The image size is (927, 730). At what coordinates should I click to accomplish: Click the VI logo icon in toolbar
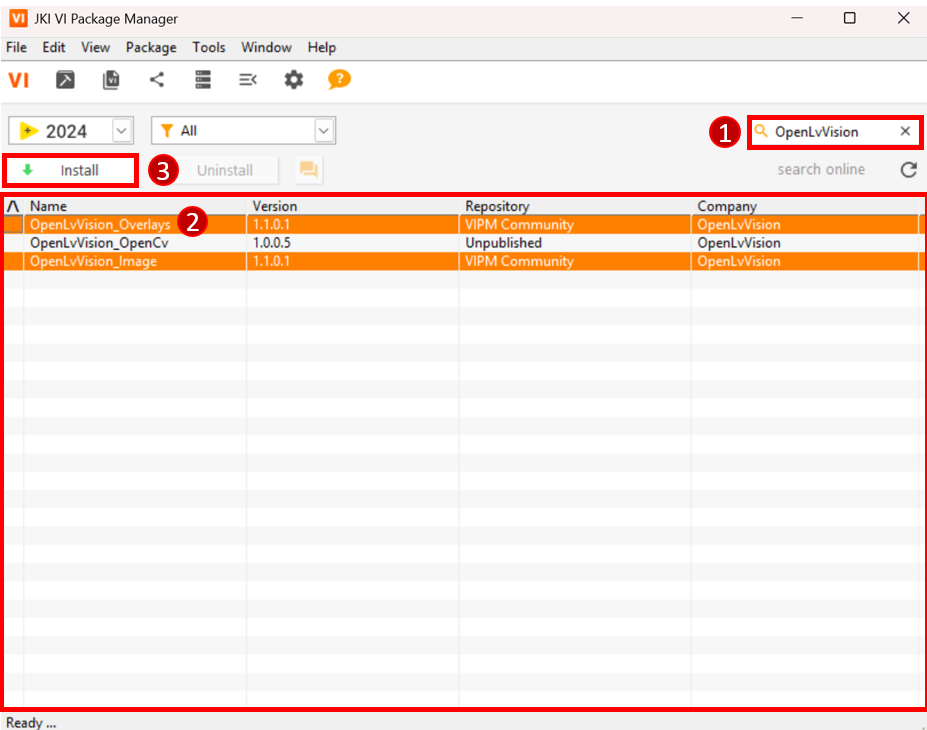[x=18, y=80]
